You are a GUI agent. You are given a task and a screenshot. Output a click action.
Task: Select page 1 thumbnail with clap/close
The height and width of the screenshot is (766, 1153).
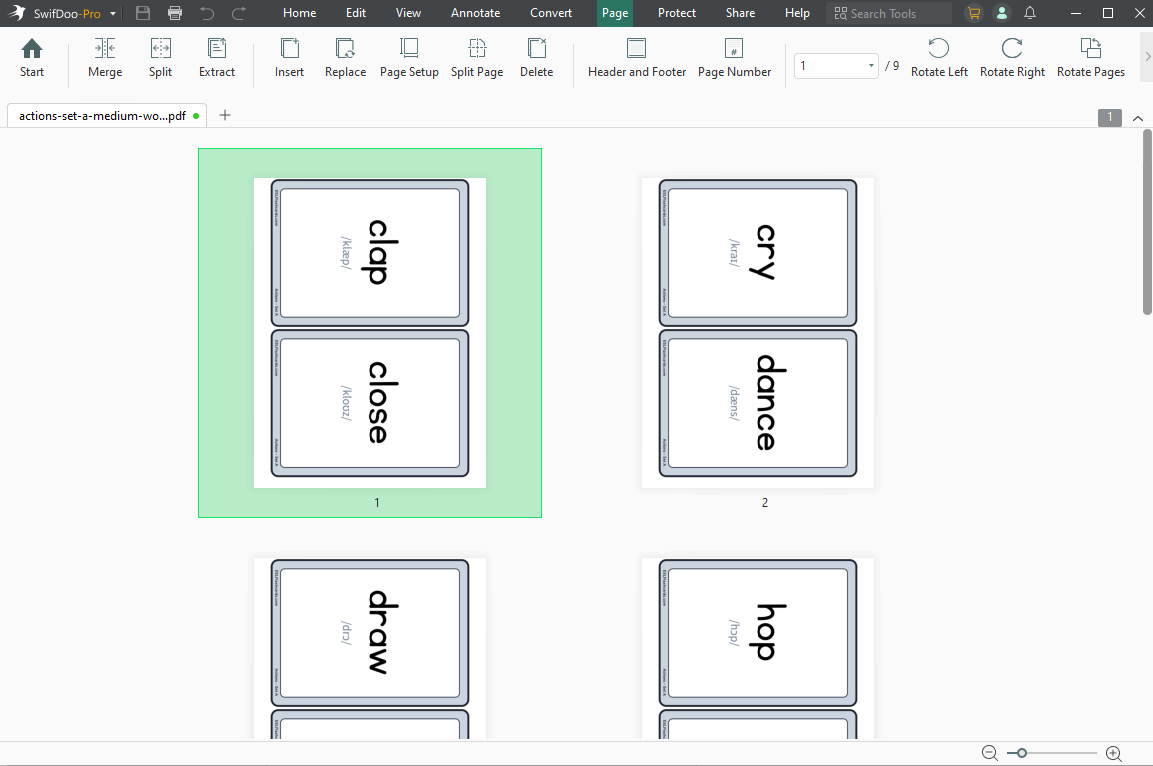[370, 332]
